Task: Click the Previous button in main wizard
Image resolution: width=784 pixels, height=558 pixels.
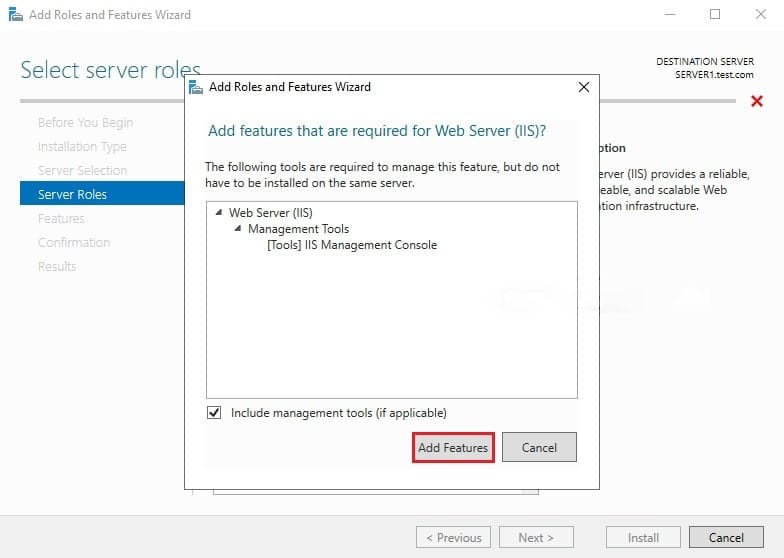Action: click(x=454, y=538)
